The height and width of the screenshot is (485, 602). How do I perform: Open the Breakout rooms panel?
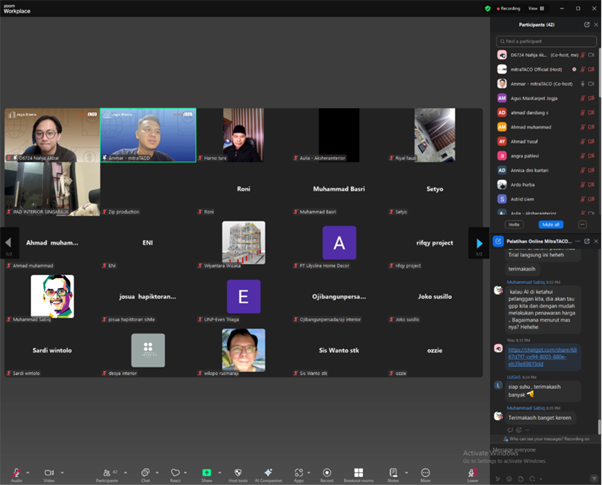point(359,472)
